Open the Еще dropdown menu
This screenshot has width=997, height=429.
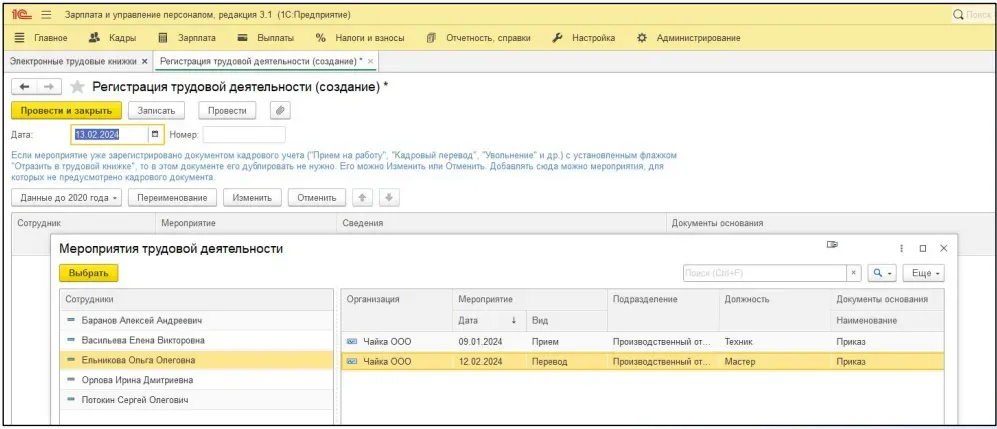pos(923,273)
